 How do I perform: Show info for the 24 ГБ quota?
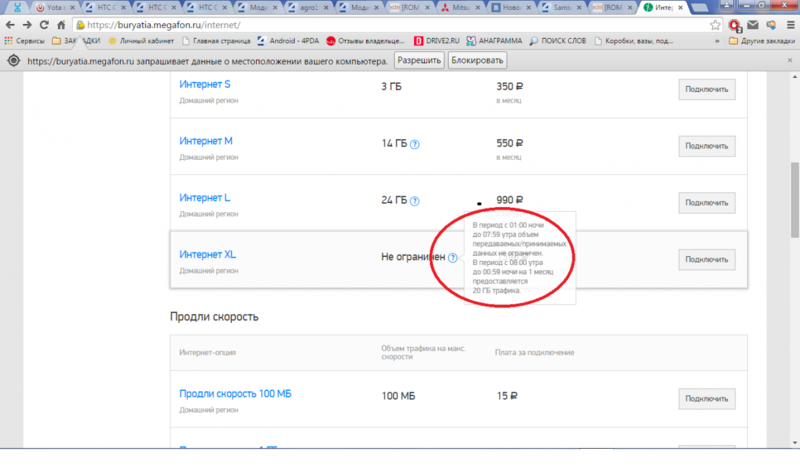(x=415, y=201)
